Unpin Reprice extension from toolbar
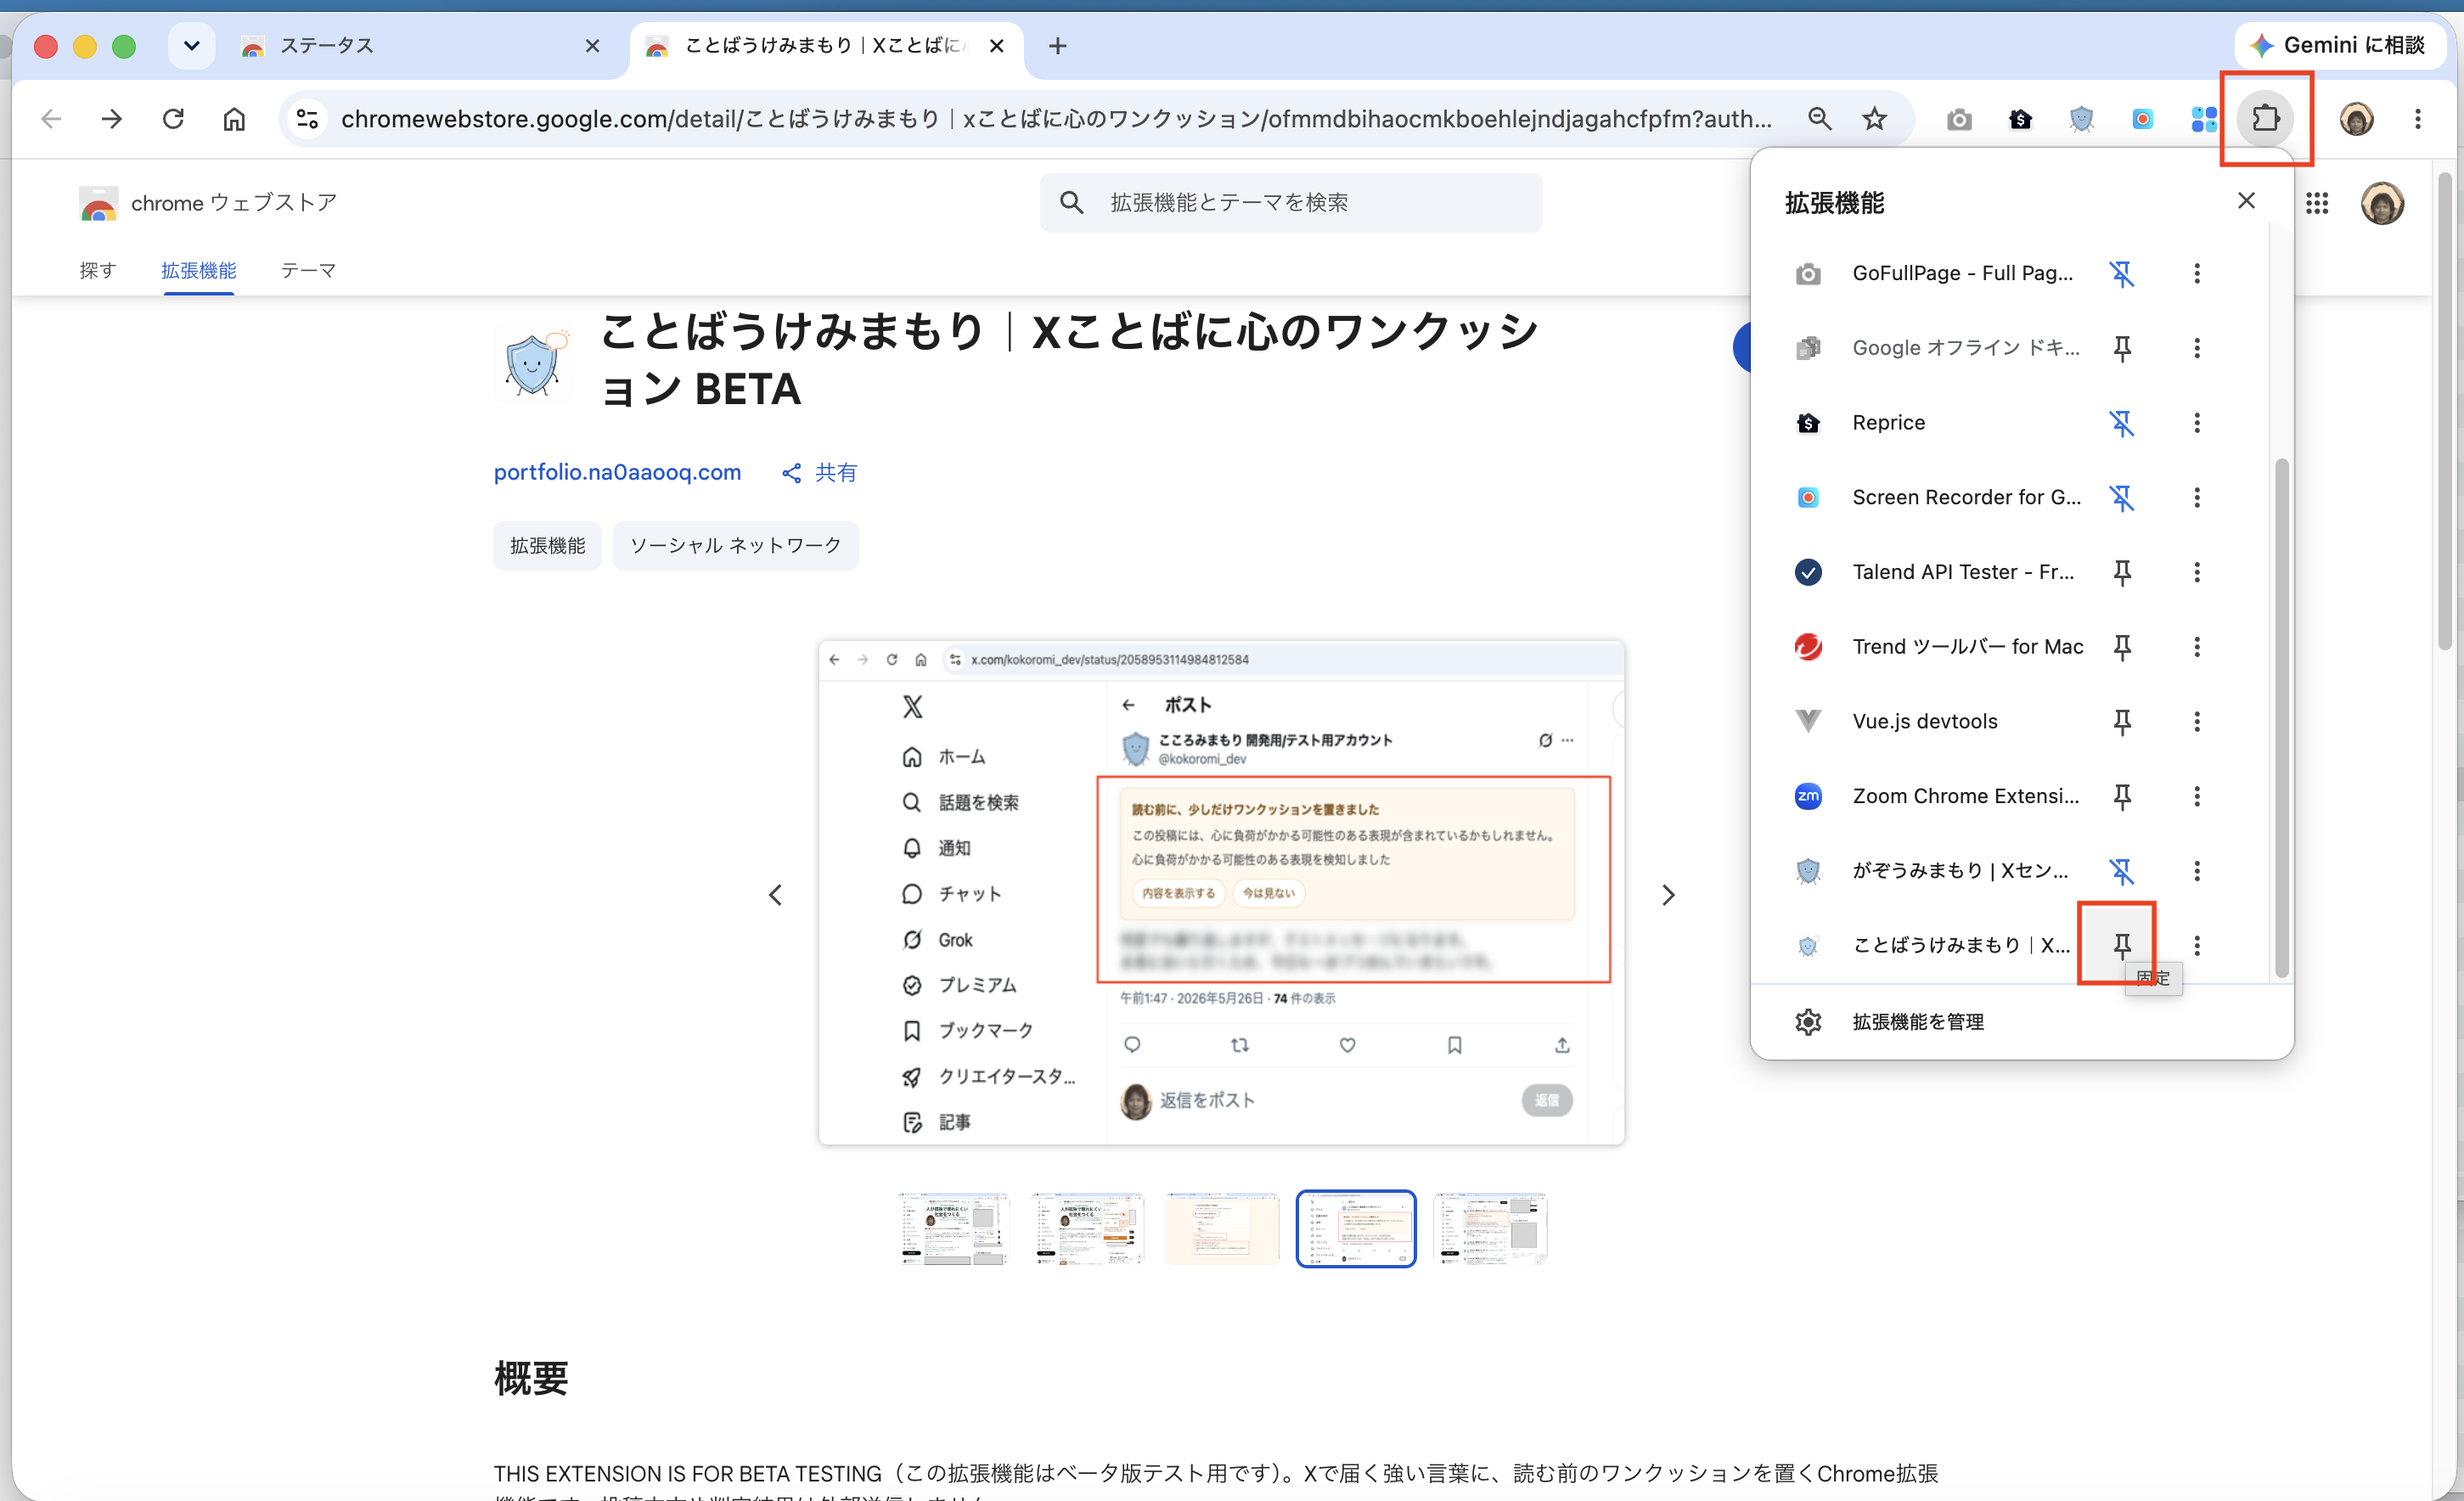This screenshot has height=1501, width=2464. click(x=2121, y=423)
